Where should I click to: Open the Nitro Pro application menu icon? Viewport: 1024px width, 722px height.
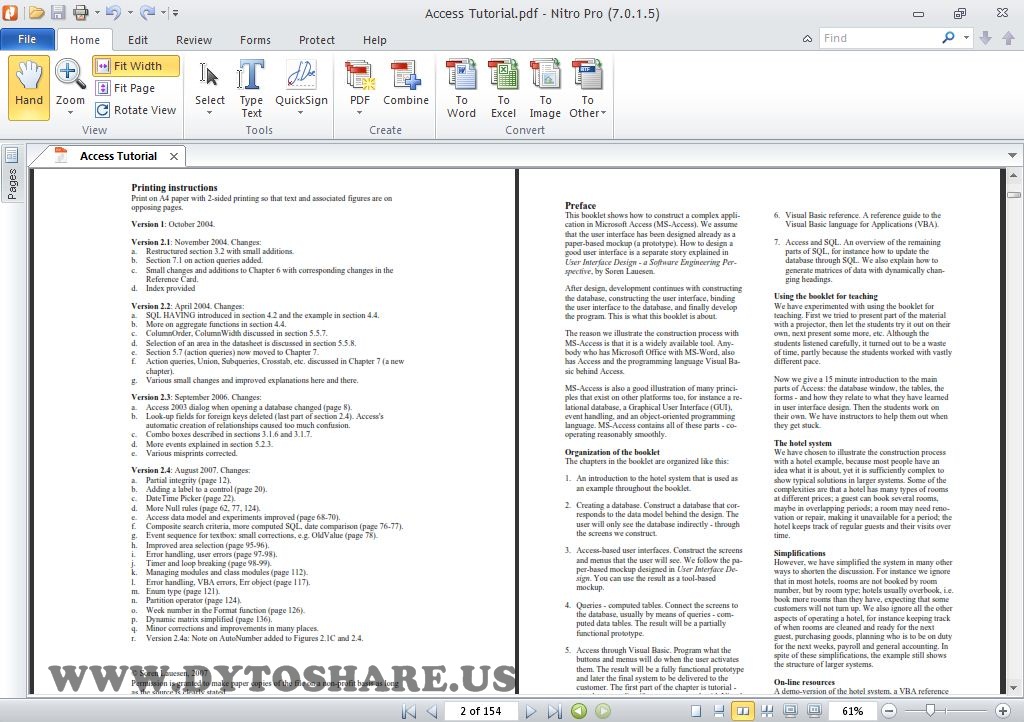click(10, 12)
